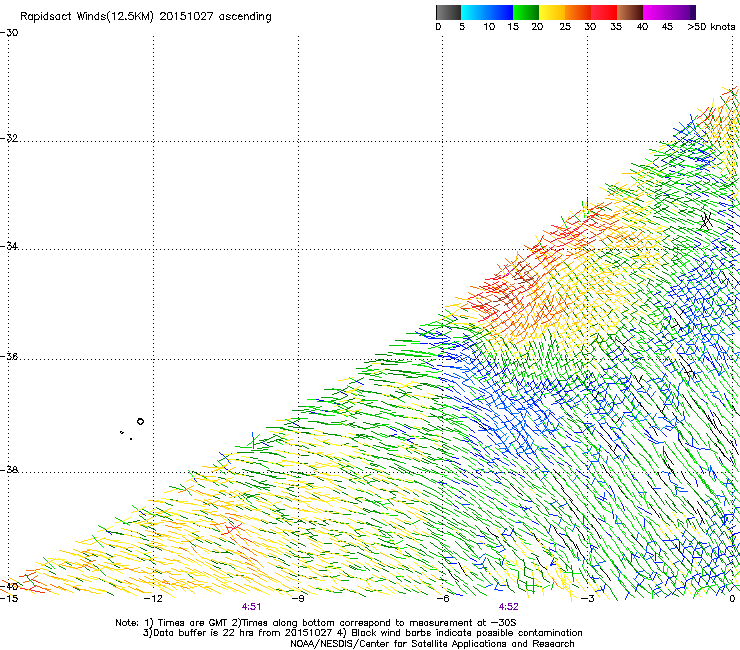Click the longitude label '-9'
The height and width of the screenshot is (650, 740).
tap(298, 599)
